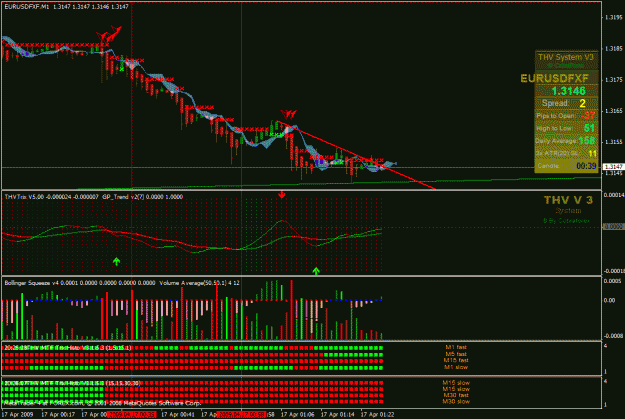
Task: Click the 17 Apr 01:22 time axis label
Action: (x=377, y=415)
